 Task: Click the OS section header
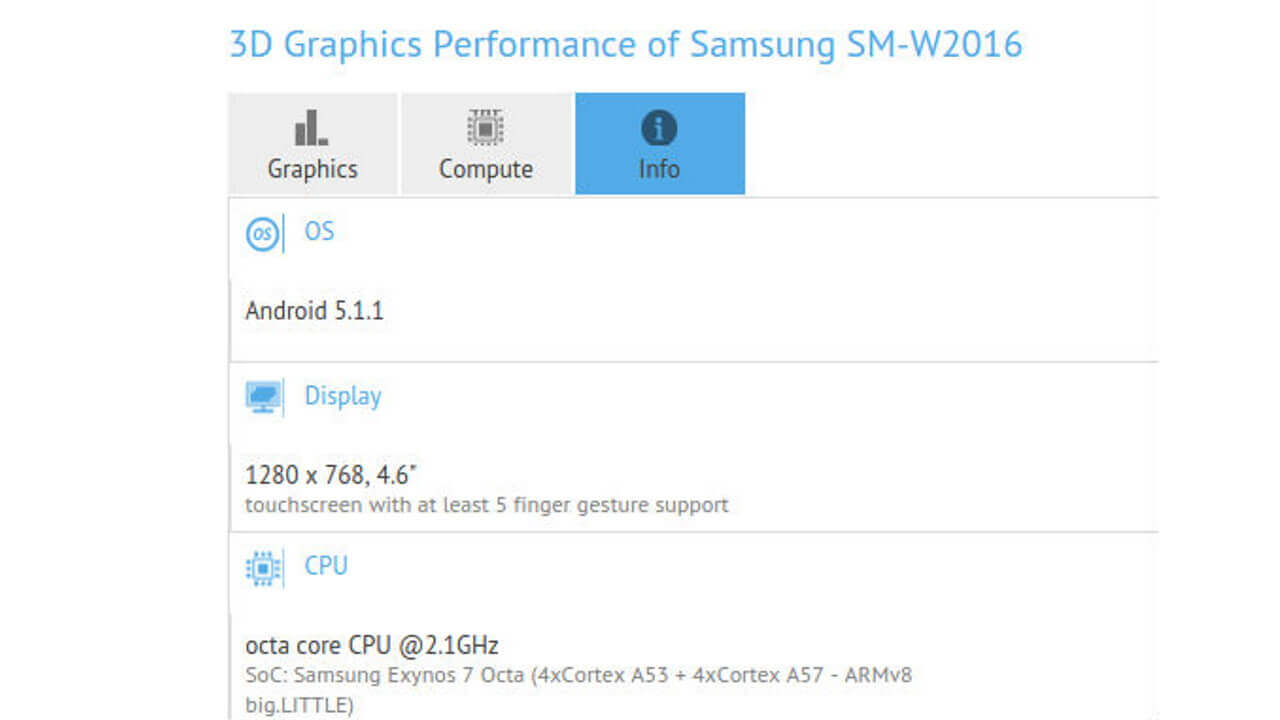coord(319,232)
